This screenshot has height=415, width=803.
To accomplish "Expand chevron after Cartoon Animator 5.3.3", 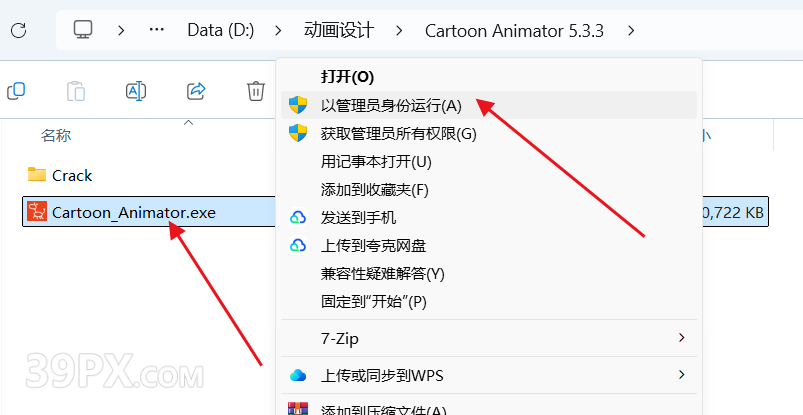I will (x=630, y=30).
